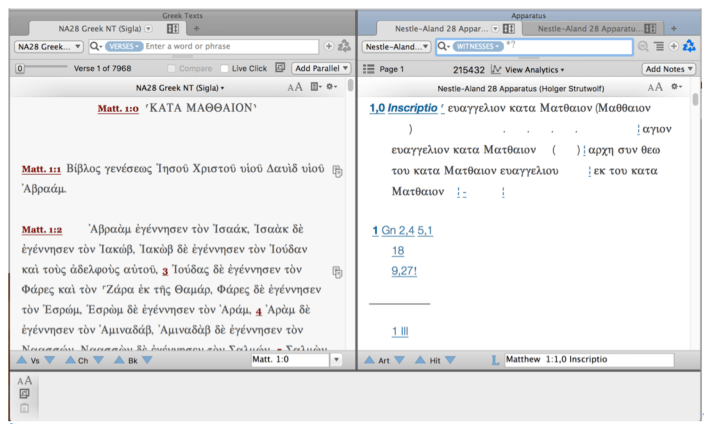Click the book layout icon next to the NA28 tab
The width and height of the screenshot is (704, 424).
173,28
